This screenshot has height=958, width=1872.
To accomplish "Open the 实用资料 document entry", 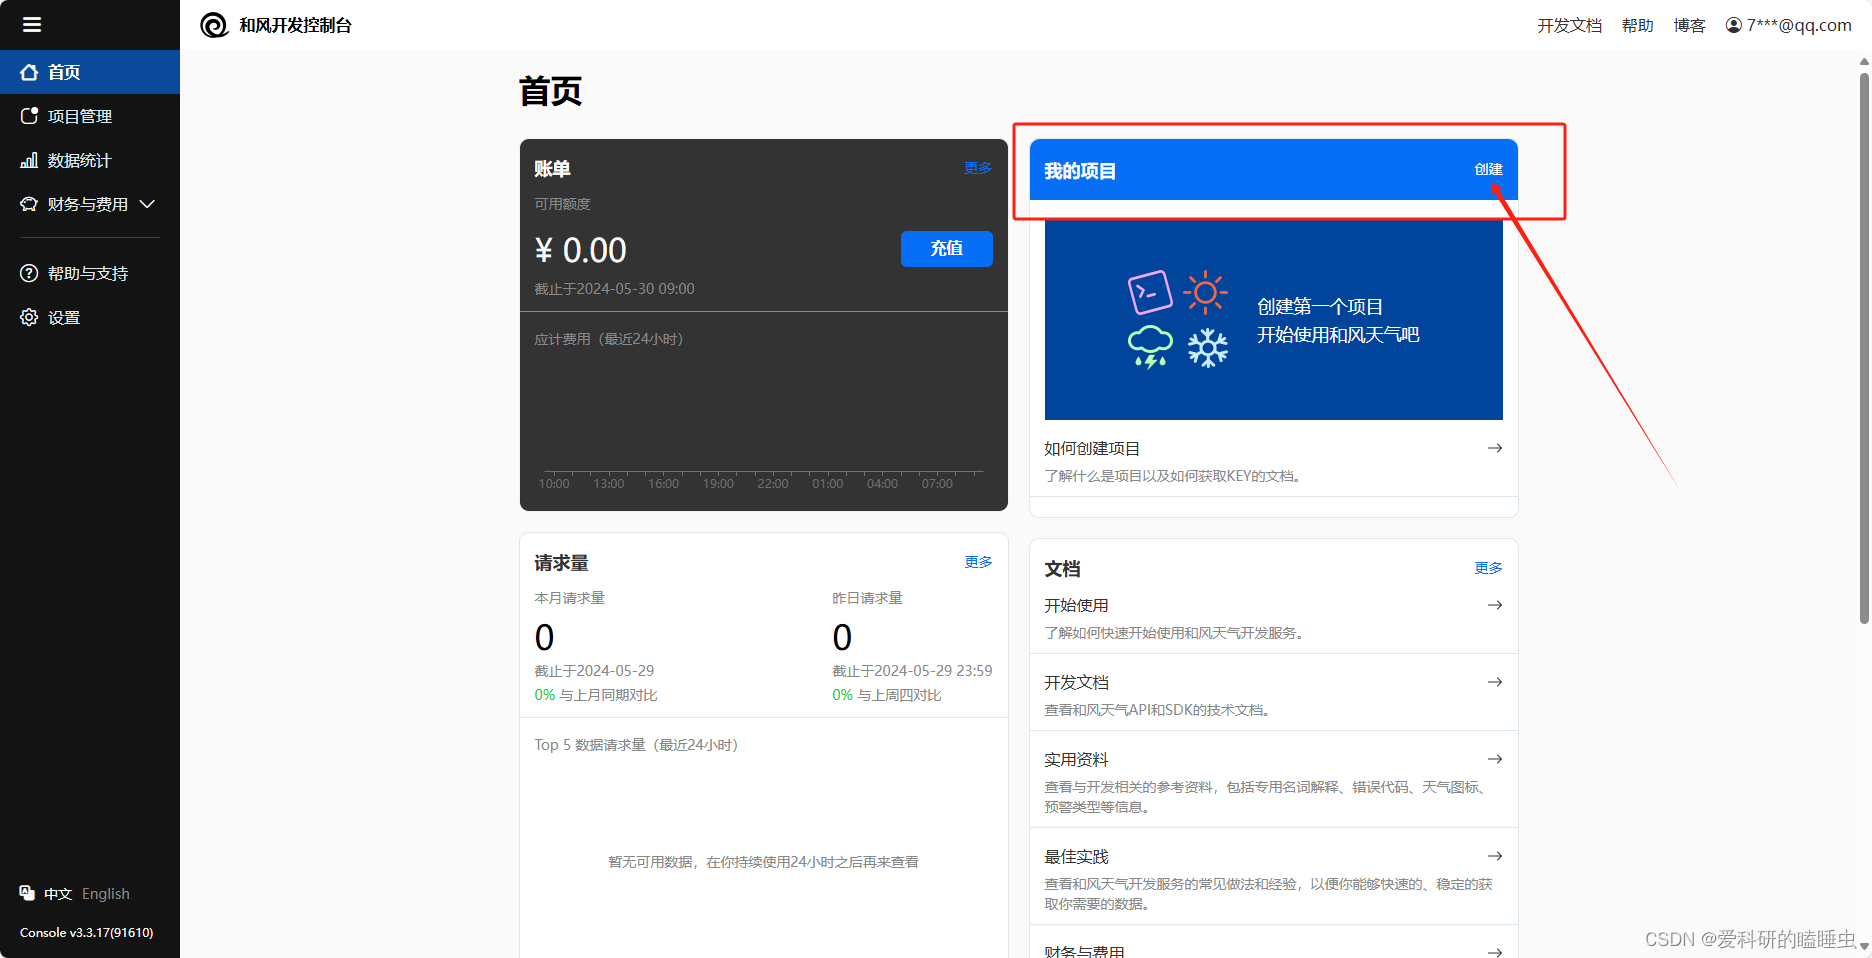I will (x=1273, y=781).
